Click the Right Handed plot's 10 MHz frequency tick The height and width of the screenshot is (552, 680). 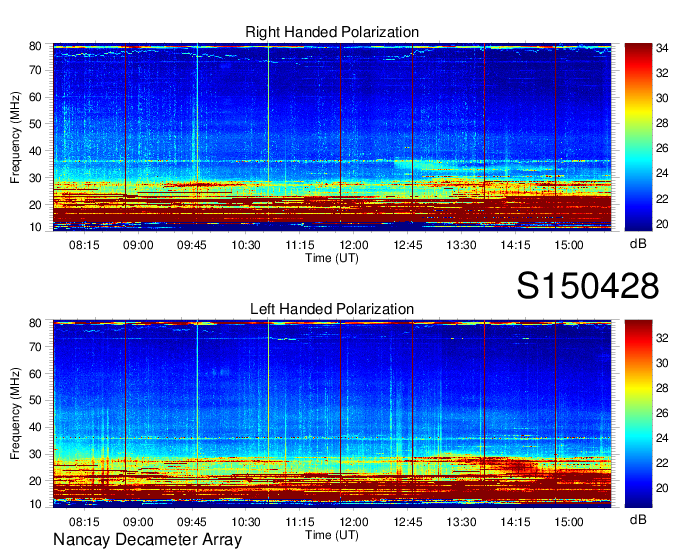[x=35, y=227]
